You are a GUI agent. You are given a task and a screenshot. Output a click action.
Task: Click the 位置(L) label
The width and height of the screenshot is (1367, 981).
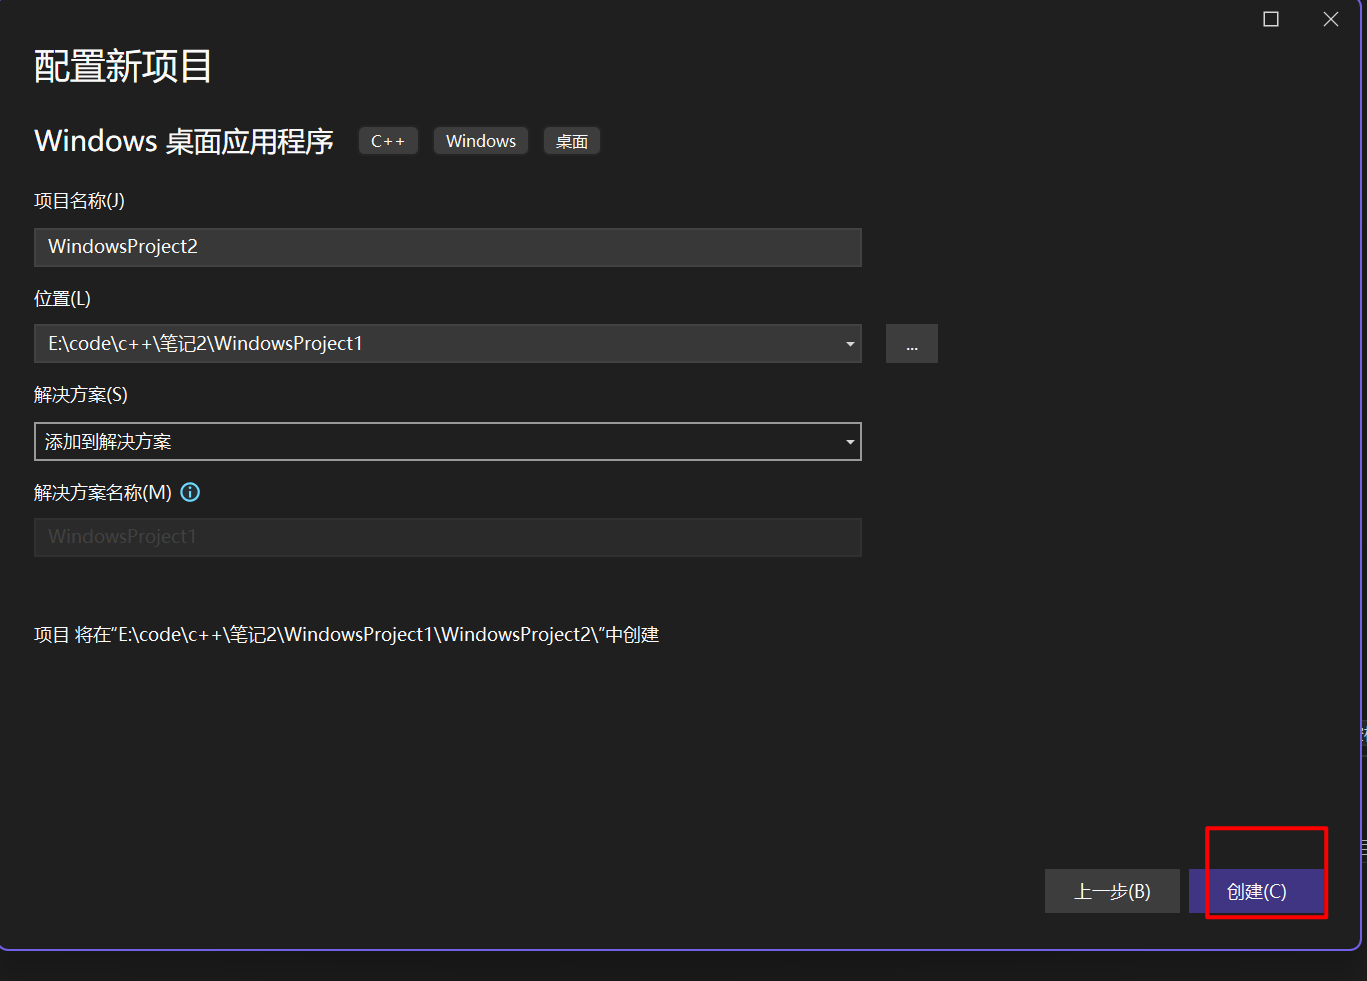point(62,299)
